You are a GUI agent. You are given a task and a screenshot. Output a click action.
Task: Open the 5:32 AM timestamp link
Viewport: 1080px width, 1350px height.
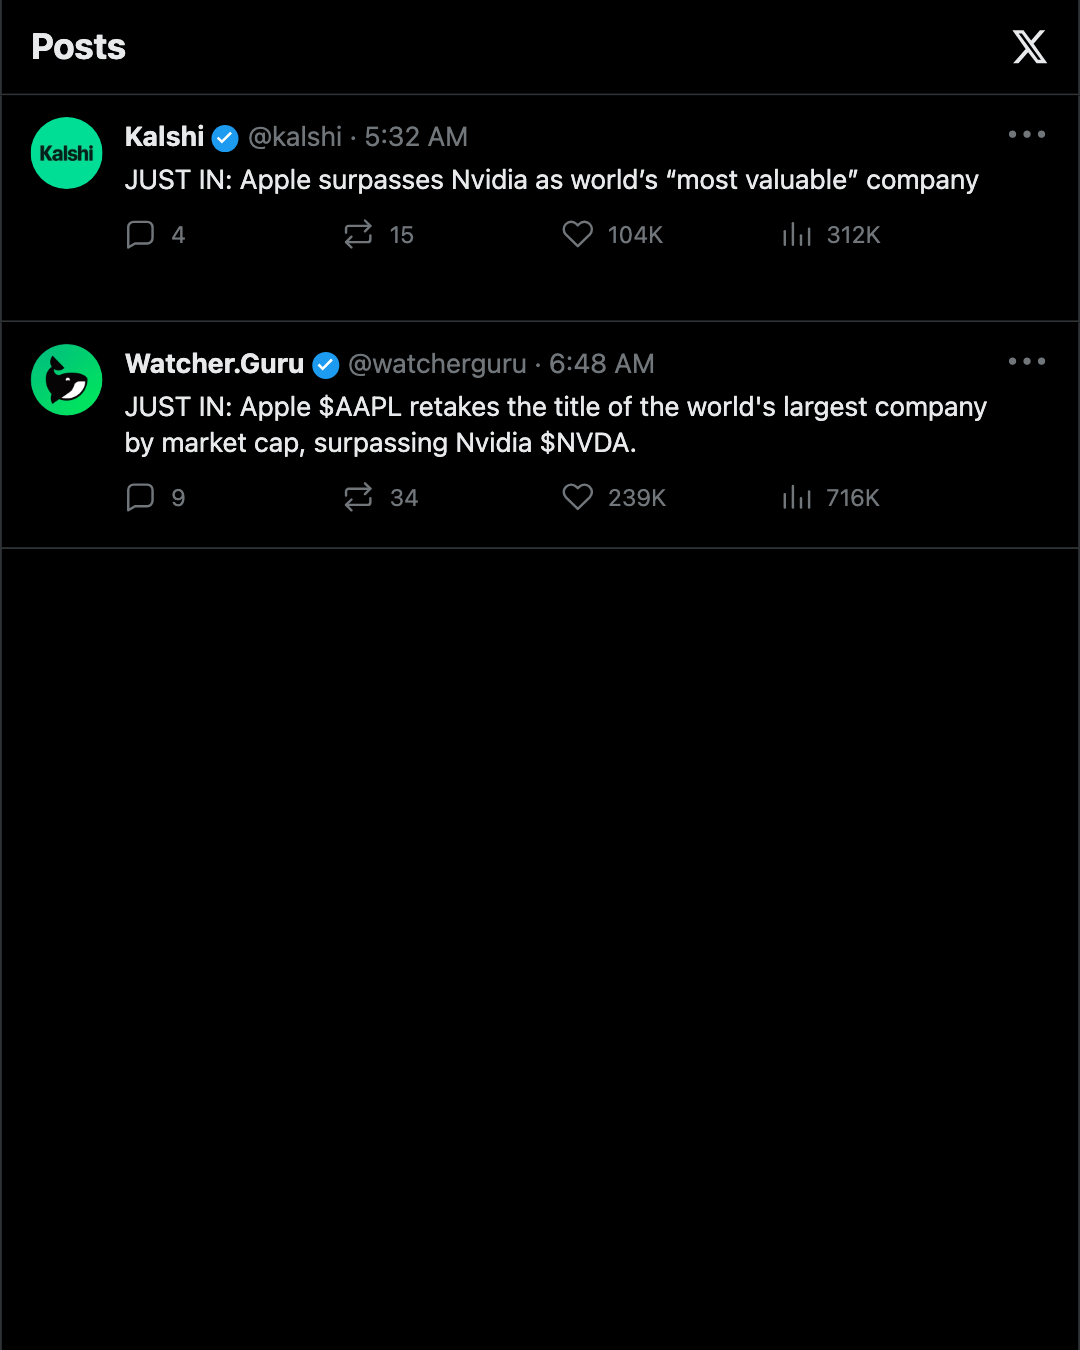[416, 137]
